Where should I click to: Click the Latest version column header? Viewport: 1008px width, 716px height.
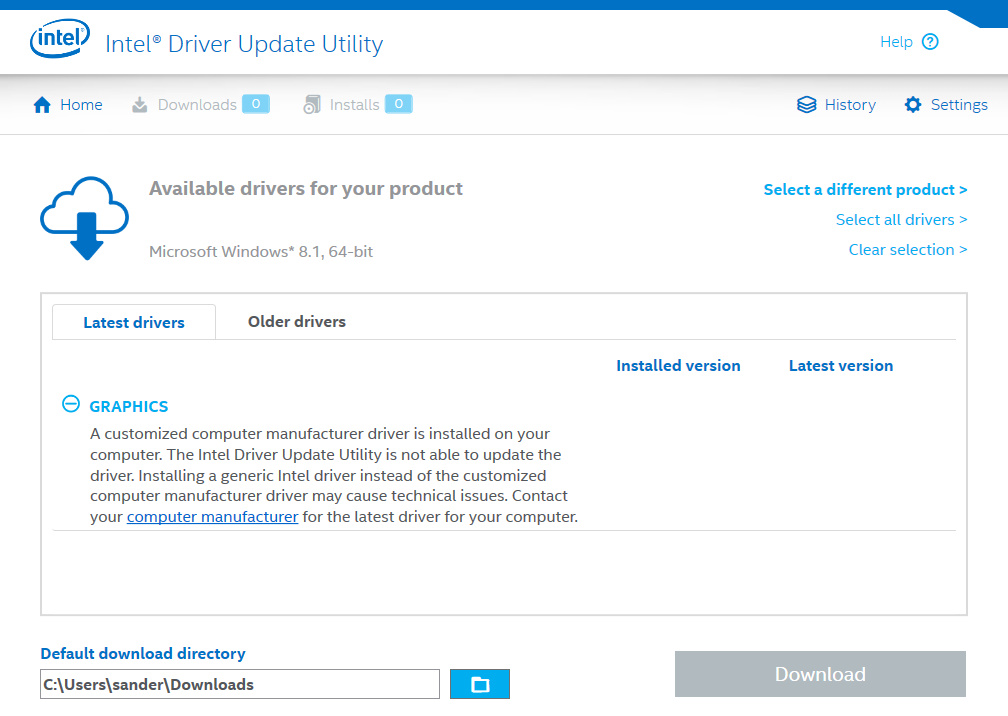pyautogui.click(x=841, y=366)
